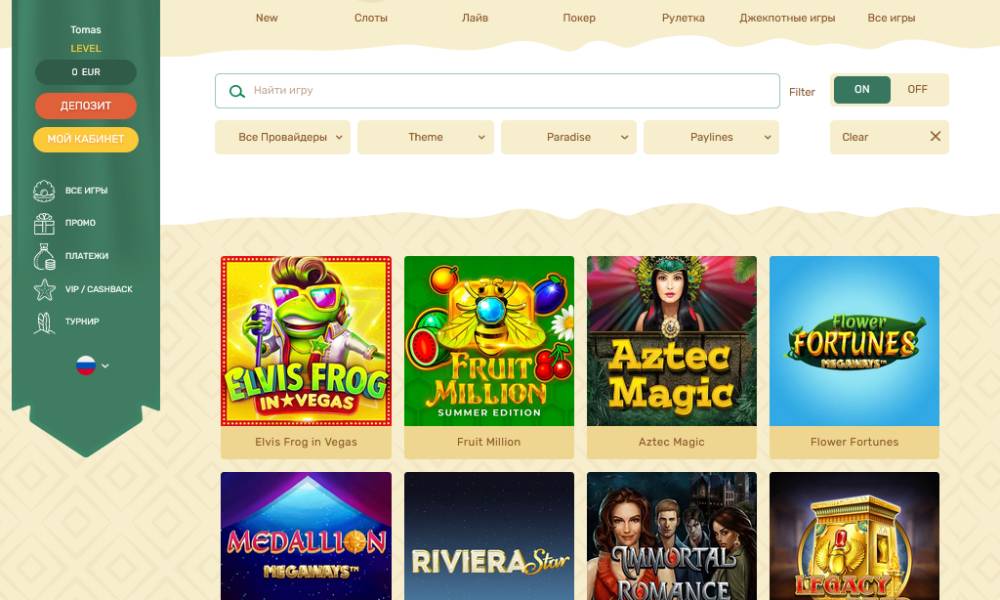Viewport: 1000px width, 600px height.
Task: Click the shell icon beside Все игры
Action: point(44,191)
